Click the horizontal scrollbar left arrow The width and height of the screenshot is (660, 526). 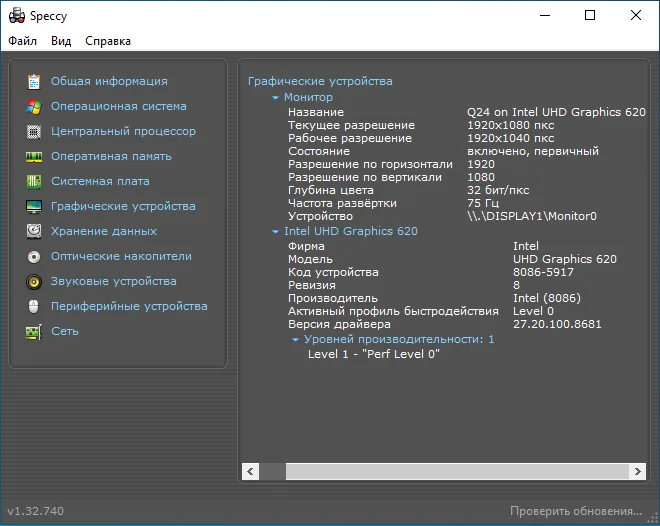coord(250,471)
